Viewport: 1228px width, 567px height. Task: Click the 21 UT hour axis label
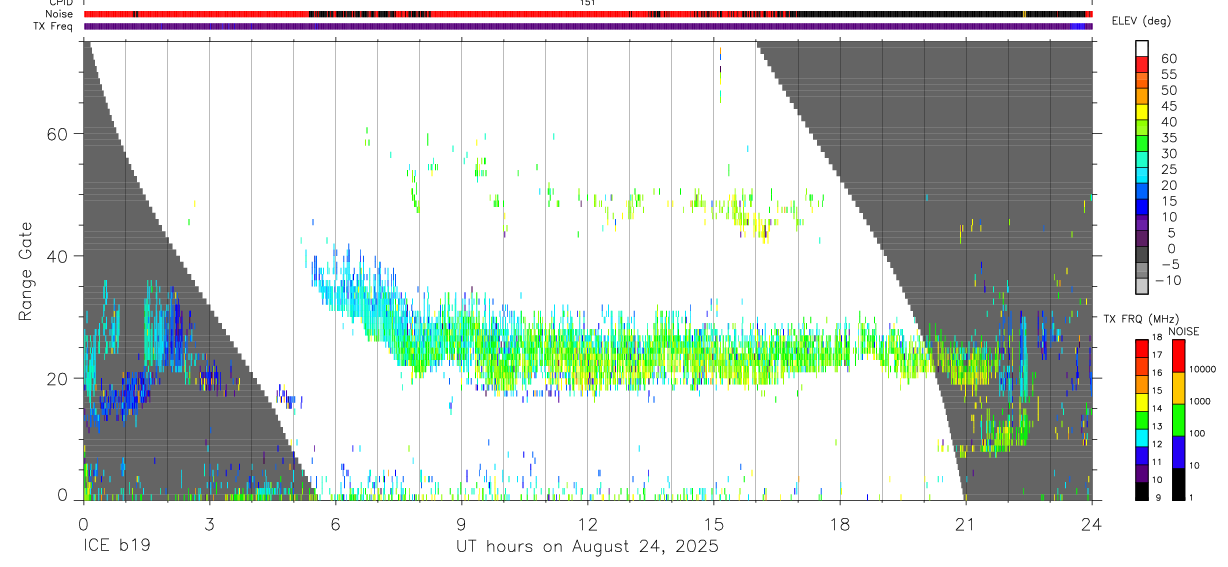[x=965, y=525]
